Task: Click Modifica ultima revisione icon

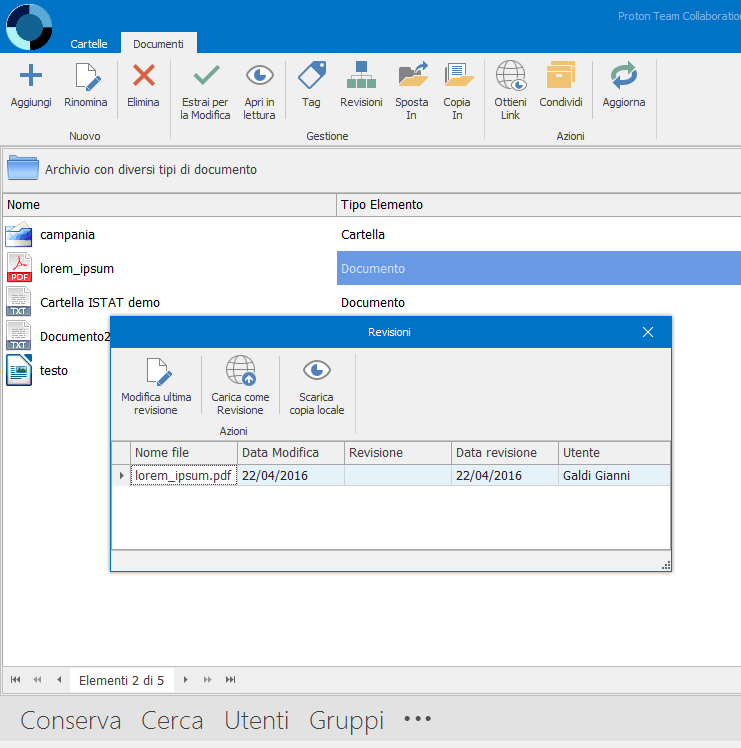Action: (x=158, y=372)
